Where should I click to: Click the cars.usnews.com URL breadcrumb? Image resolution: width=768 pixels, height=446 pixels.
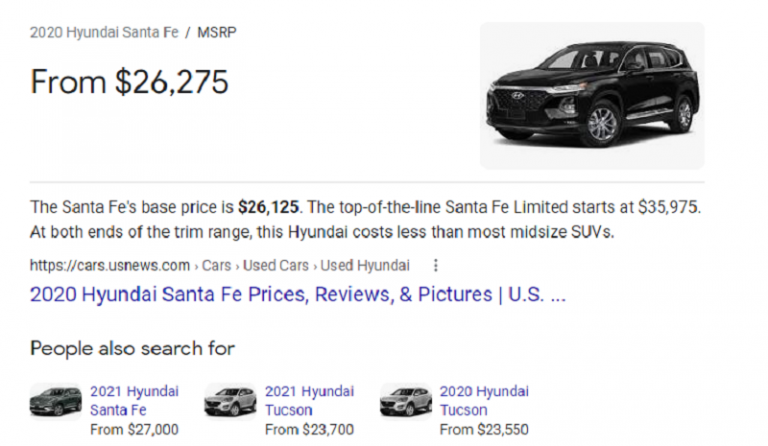(110, 265)
